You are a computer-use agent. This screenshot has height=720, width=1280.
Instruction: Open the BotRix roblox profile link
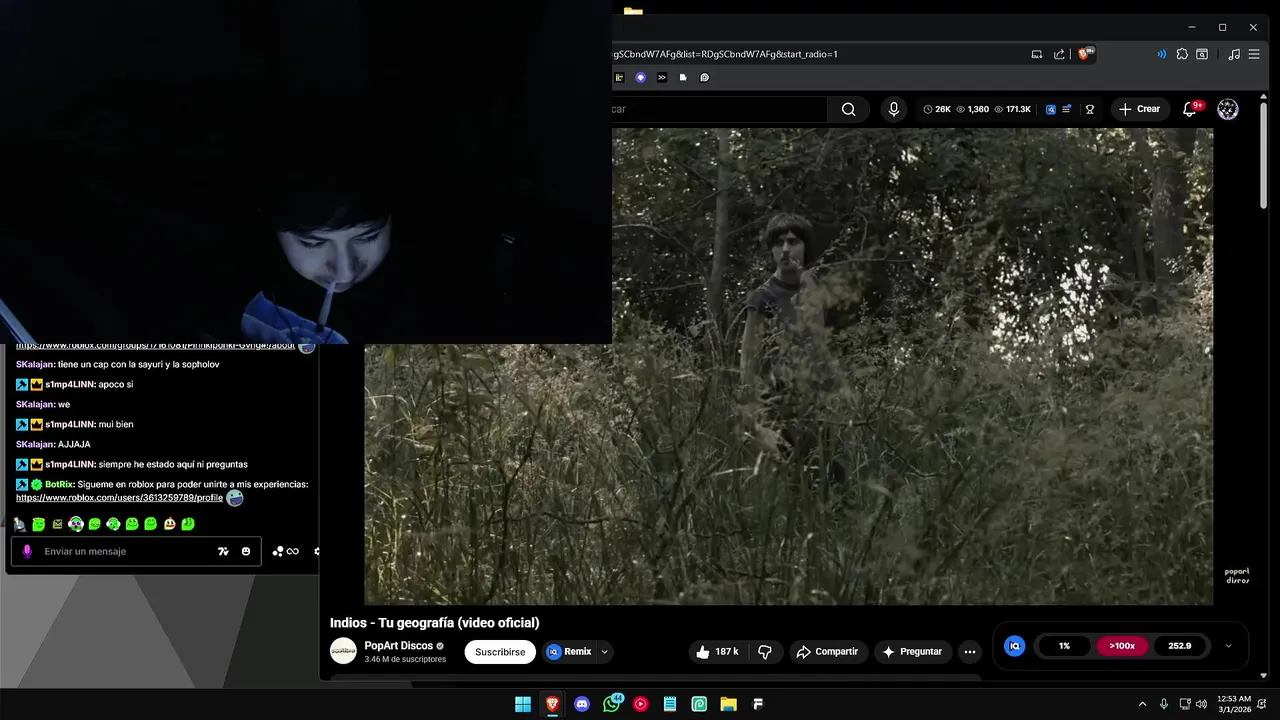119,498
